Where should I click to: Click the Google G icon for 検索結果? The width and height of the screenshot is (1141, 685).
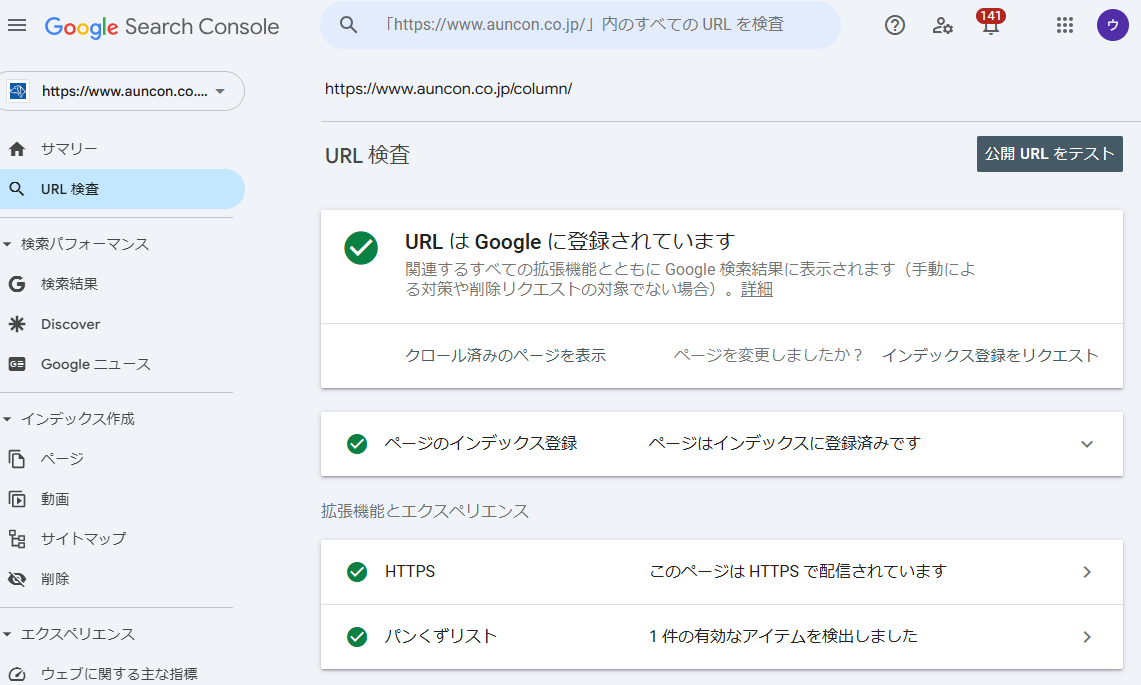pos(17,284)
